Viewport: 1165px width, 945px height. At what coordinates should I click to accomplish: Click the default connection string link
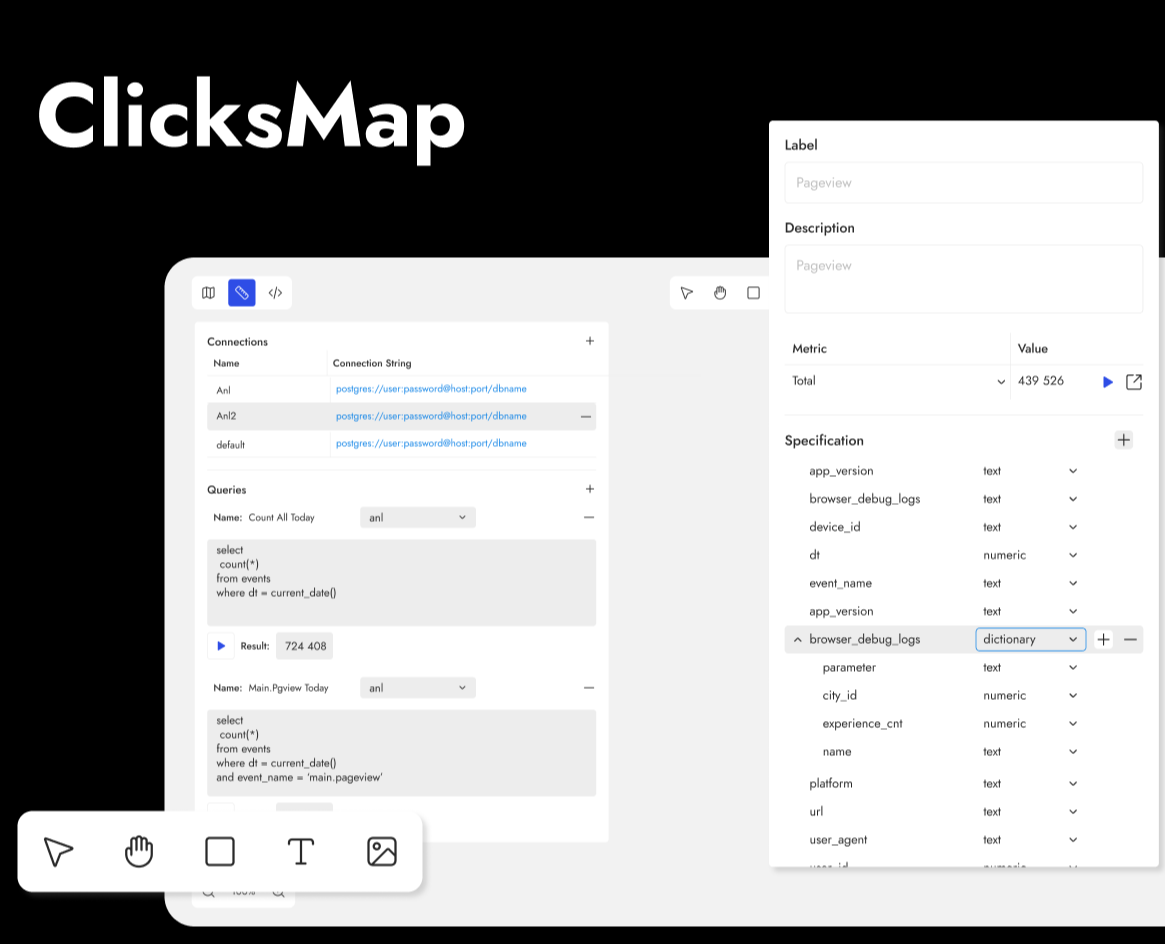tap(431, 444)
